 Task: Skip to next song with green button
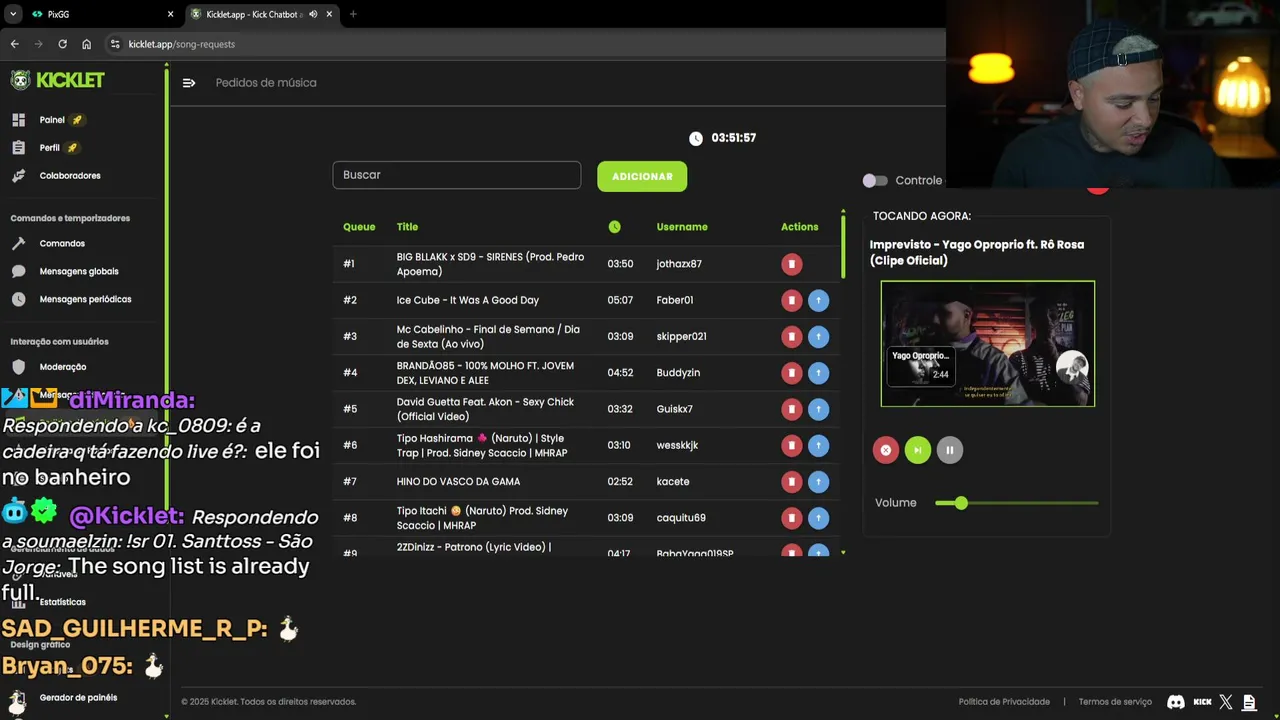coord(917,450)
